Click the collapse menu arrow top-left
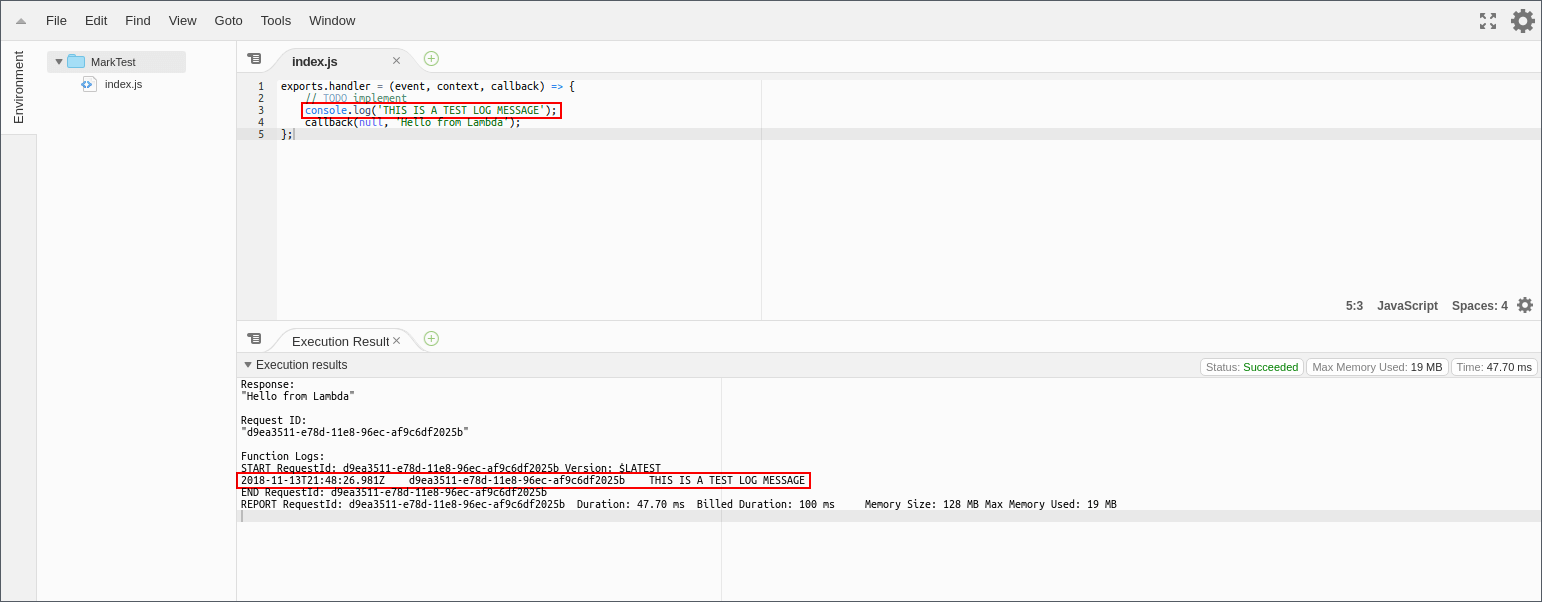This screenshot has height=602, width=1543. point(20,20)
